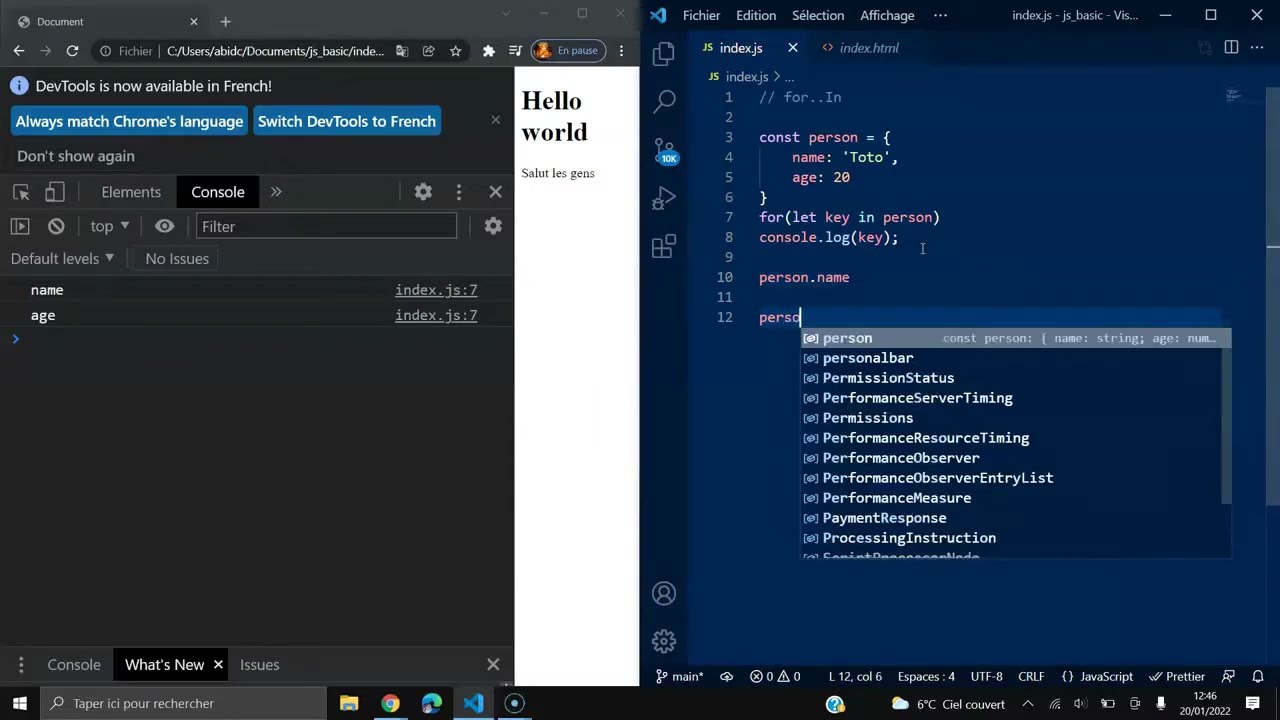
Task: Open the editor More Actions ellipsis
Action: (1257, 48)
